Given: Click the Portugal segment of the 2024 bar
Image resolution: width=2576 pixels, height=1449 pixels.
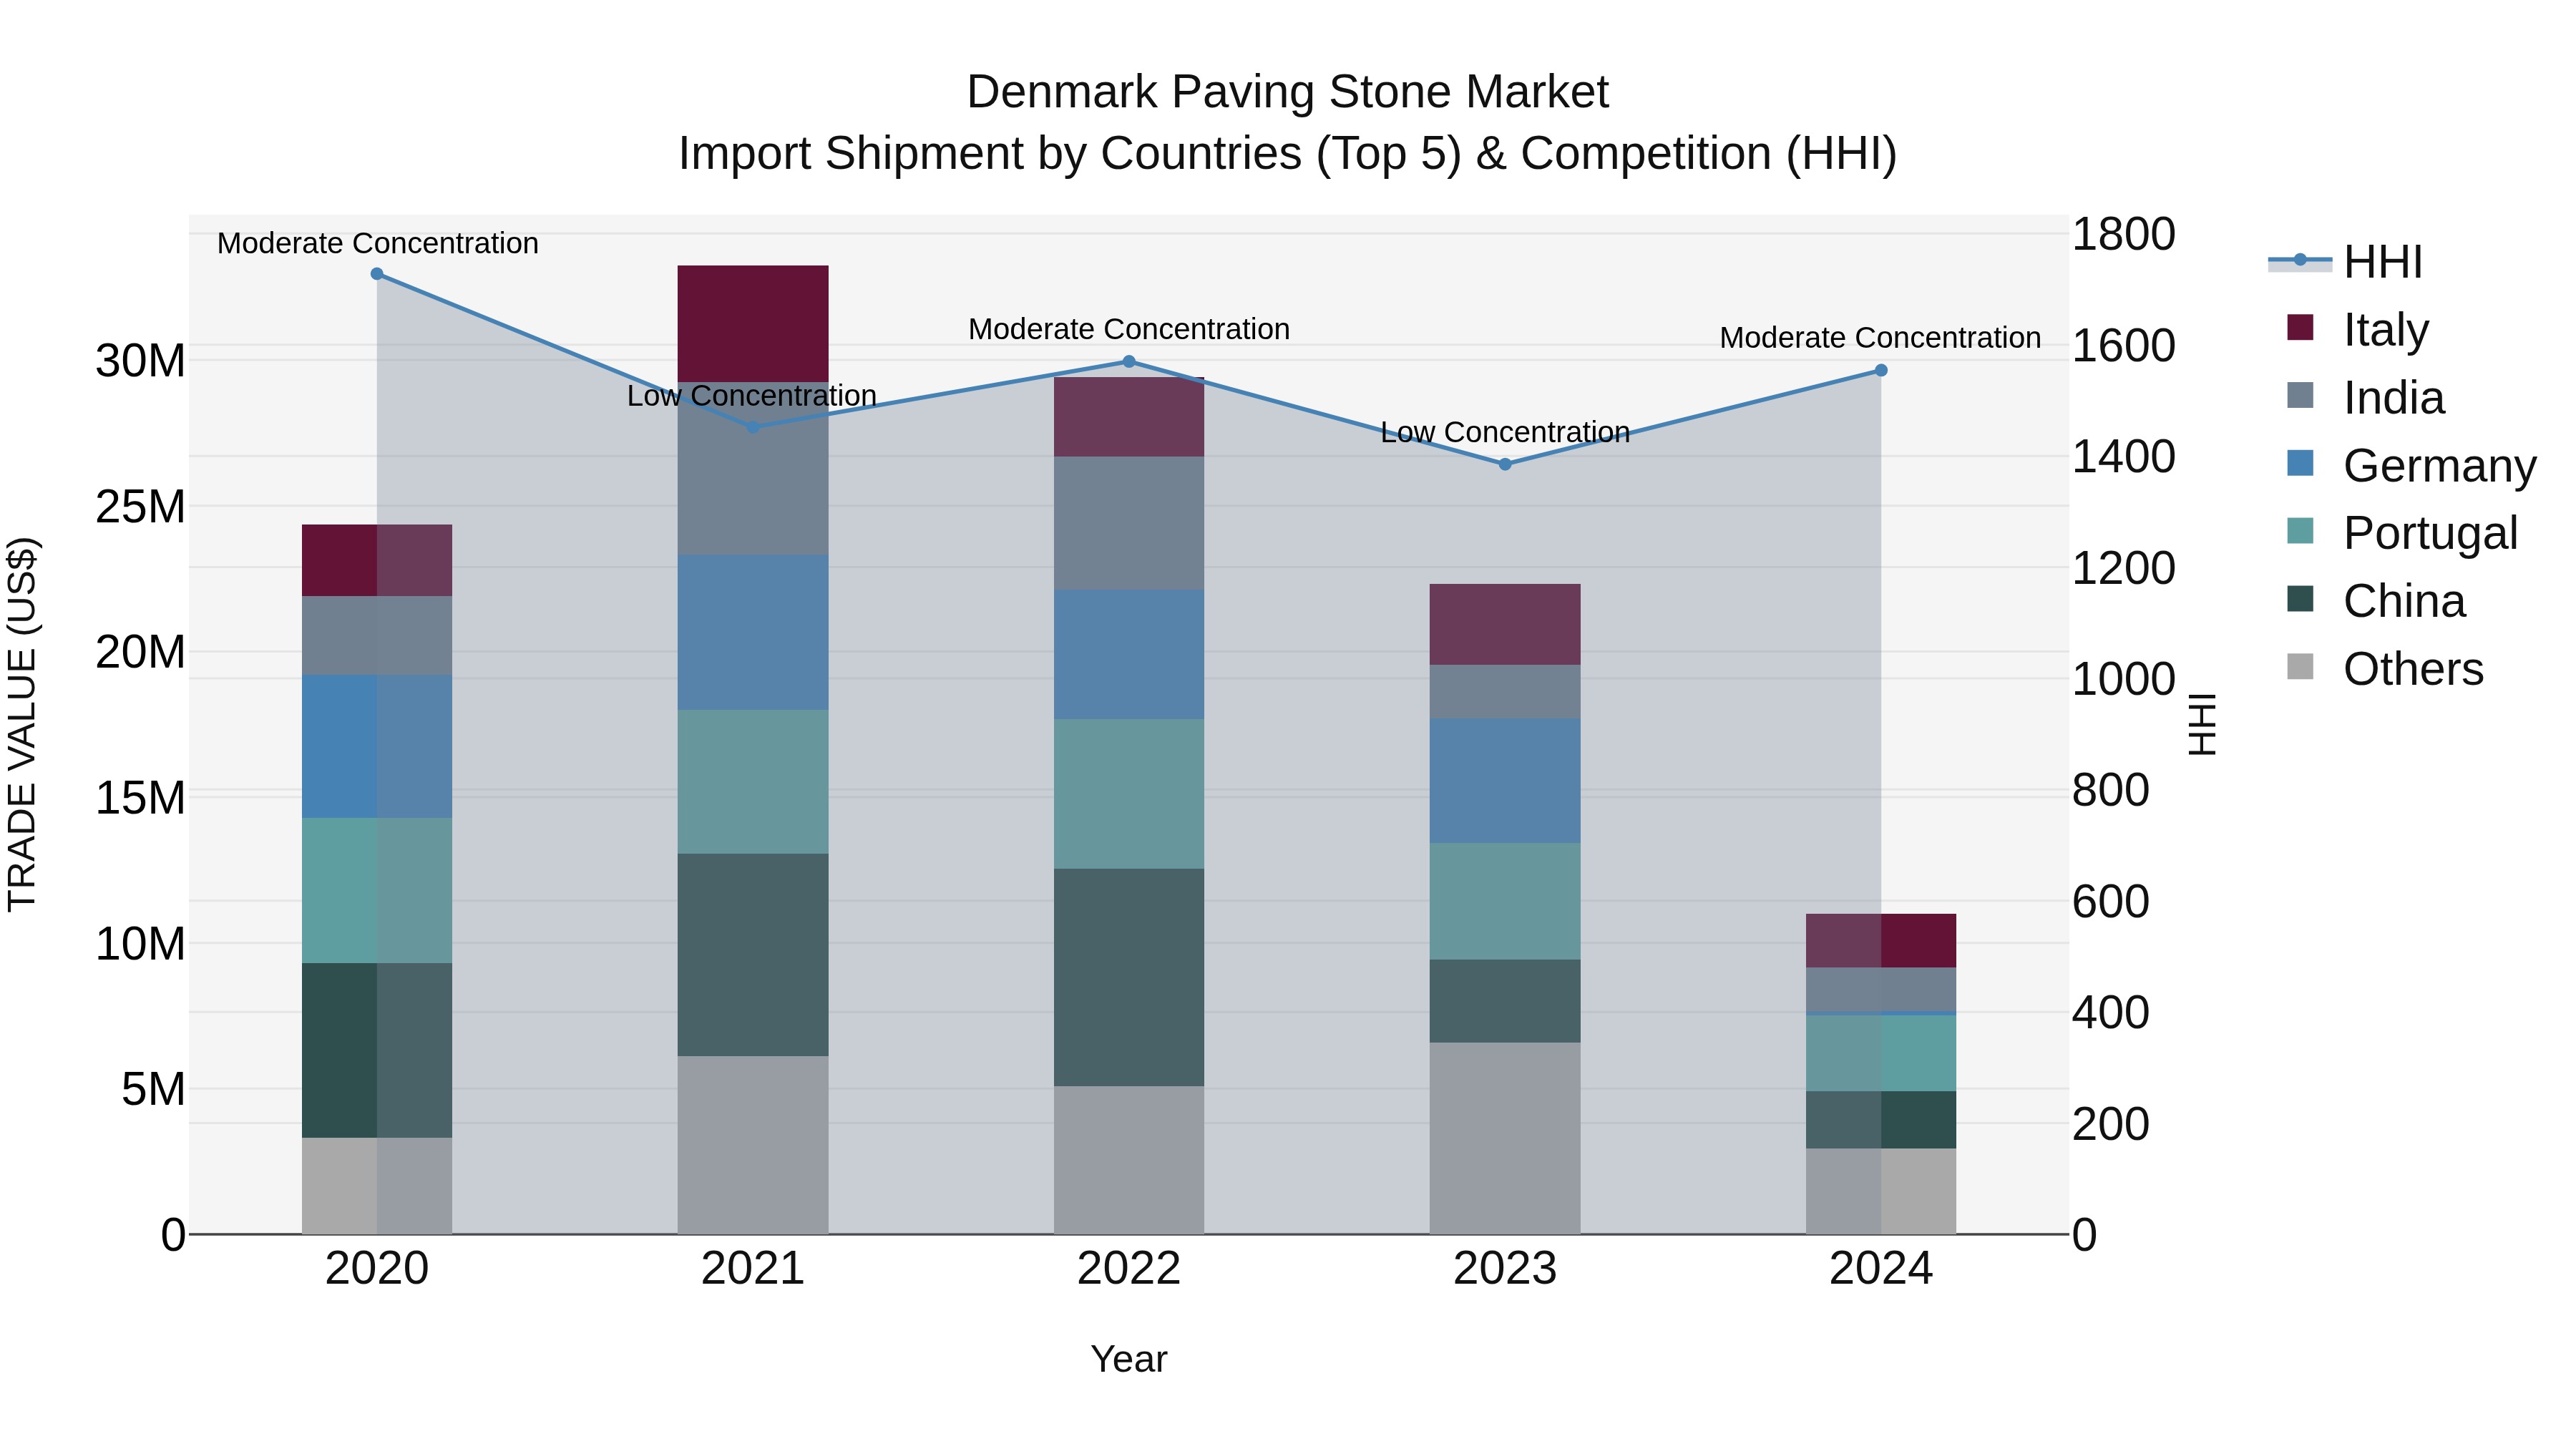Looking at the screenshot, I should (x=1881, y=1053).
